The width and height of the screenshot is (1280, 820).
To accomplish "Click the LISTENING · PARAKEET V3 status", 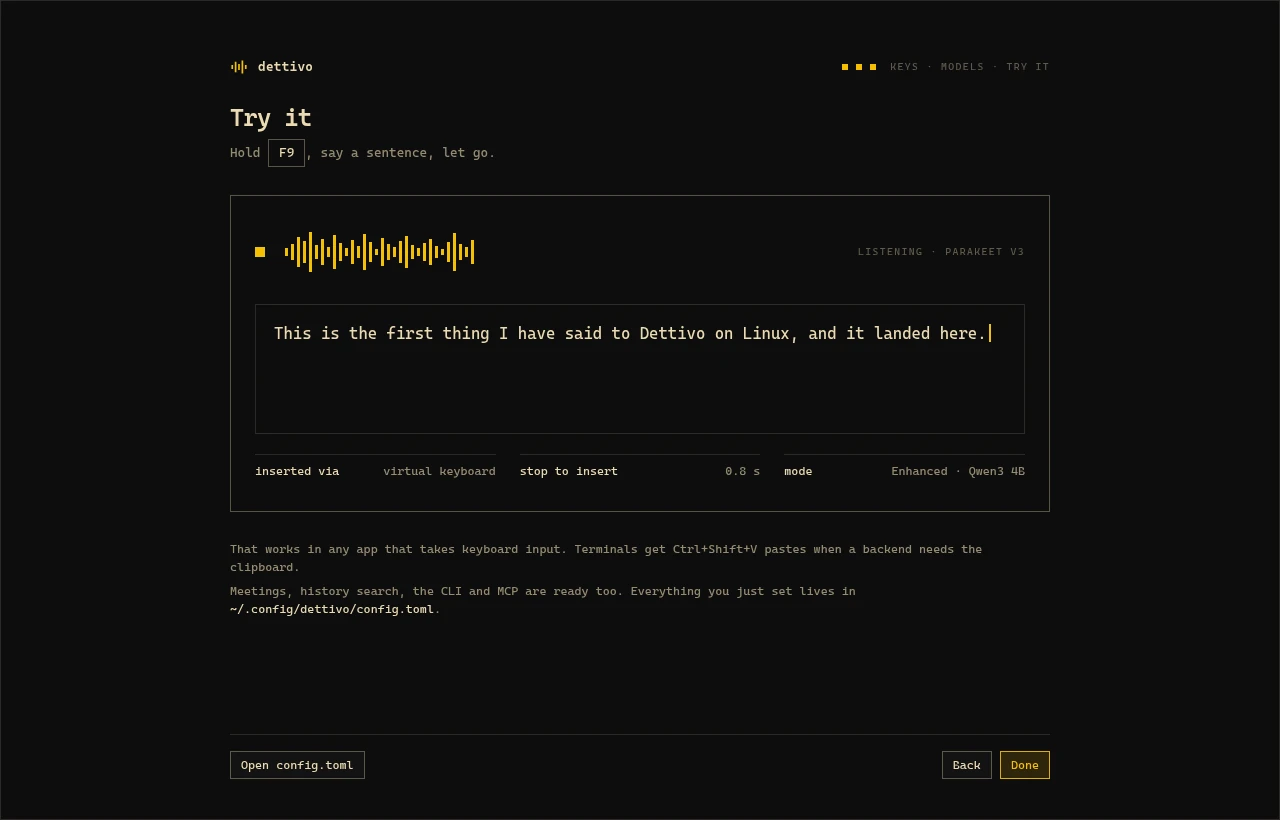I will pos(941,252).
